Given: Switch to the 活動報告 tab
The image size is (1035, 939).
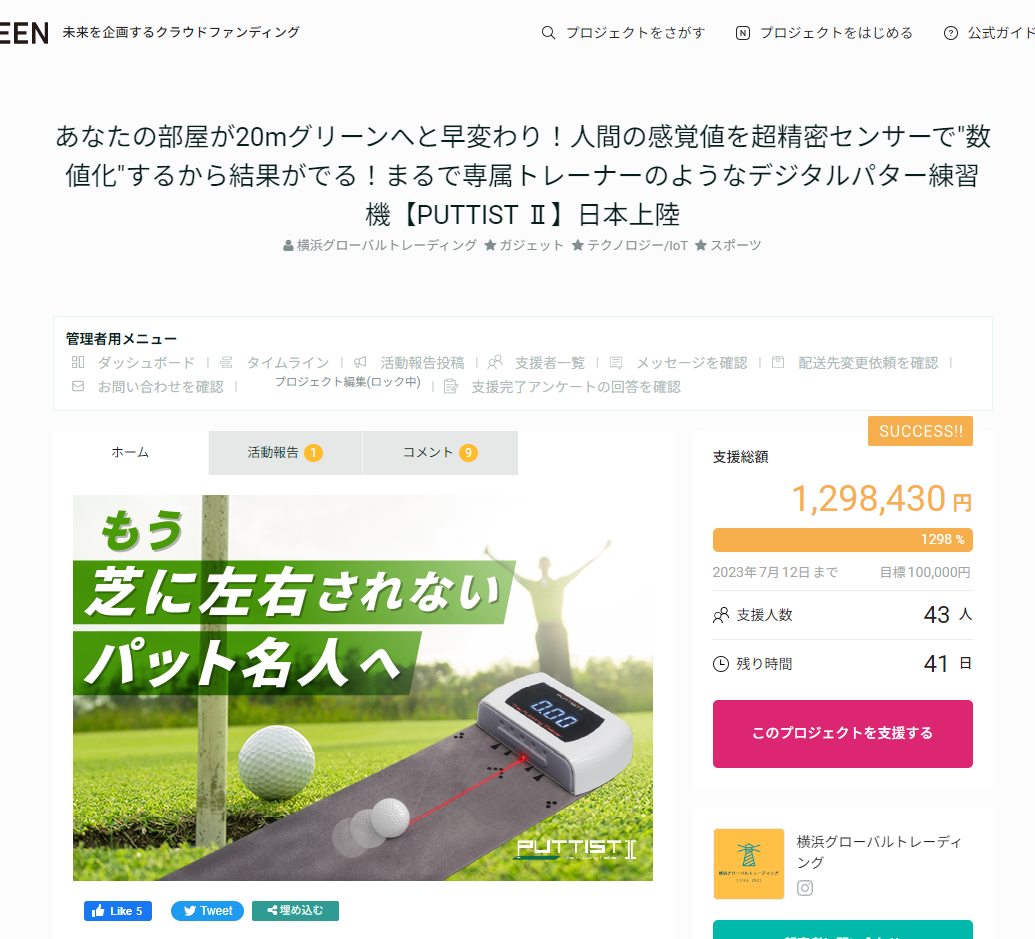Looking at the screenshot, I should pos(285,453).
